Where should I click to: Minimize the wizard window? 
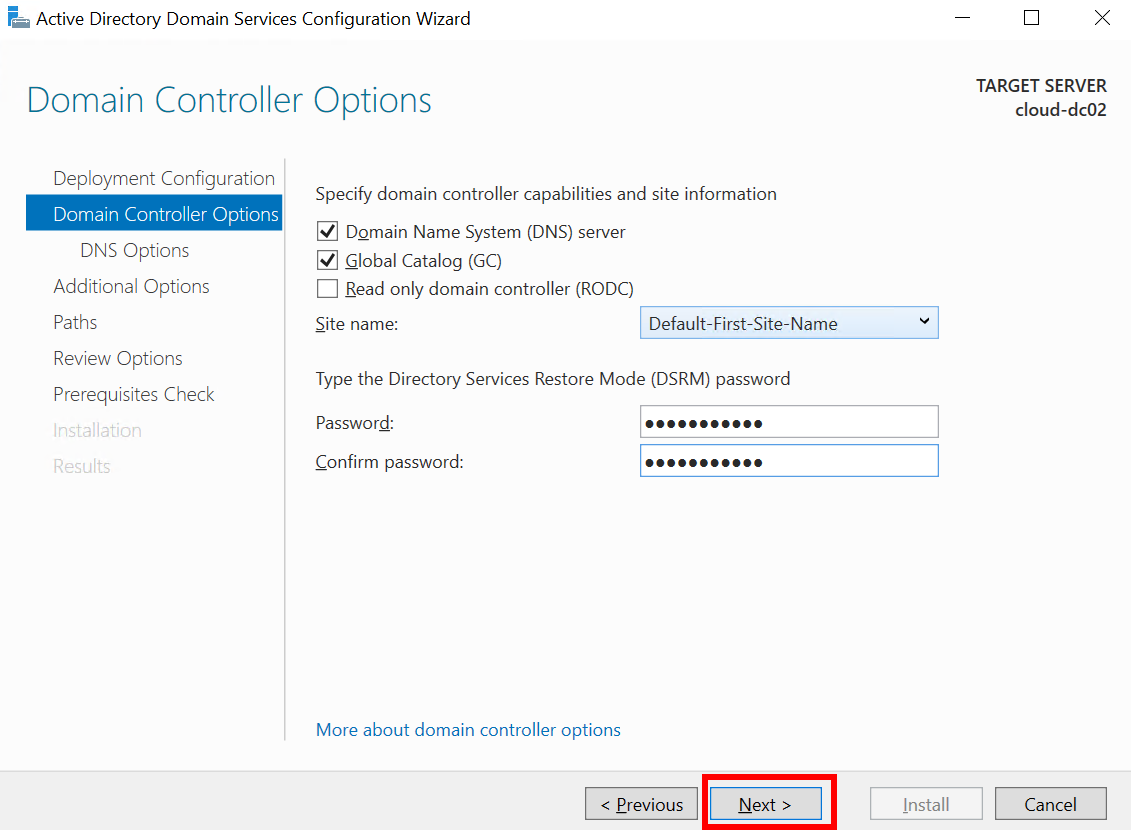click(x=962, y=18)
